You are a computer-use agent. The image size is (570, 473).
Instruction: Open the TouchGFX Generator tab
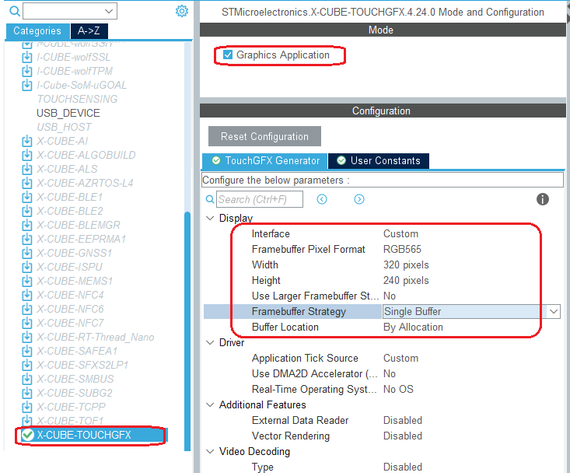pos(265,161)
